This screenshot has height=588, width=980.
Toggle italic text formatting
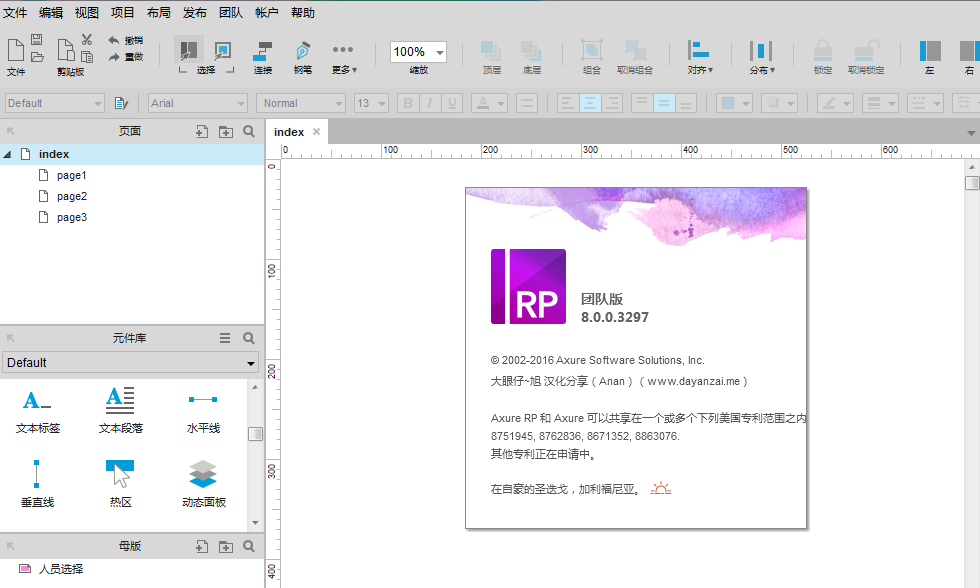tap(431, 103)
